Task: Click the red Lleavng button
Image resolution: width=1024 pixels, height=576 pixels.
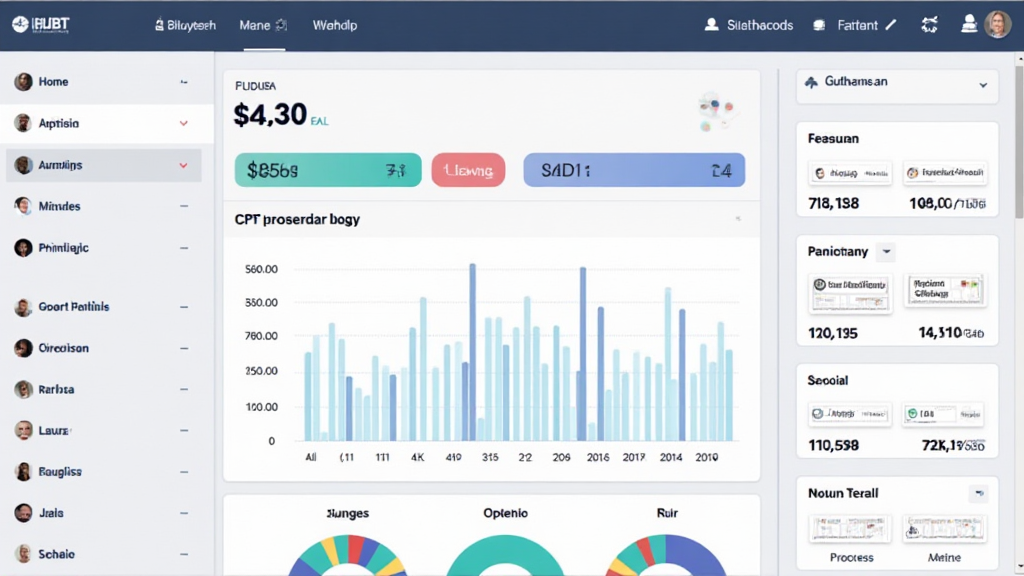Action: 468,171
